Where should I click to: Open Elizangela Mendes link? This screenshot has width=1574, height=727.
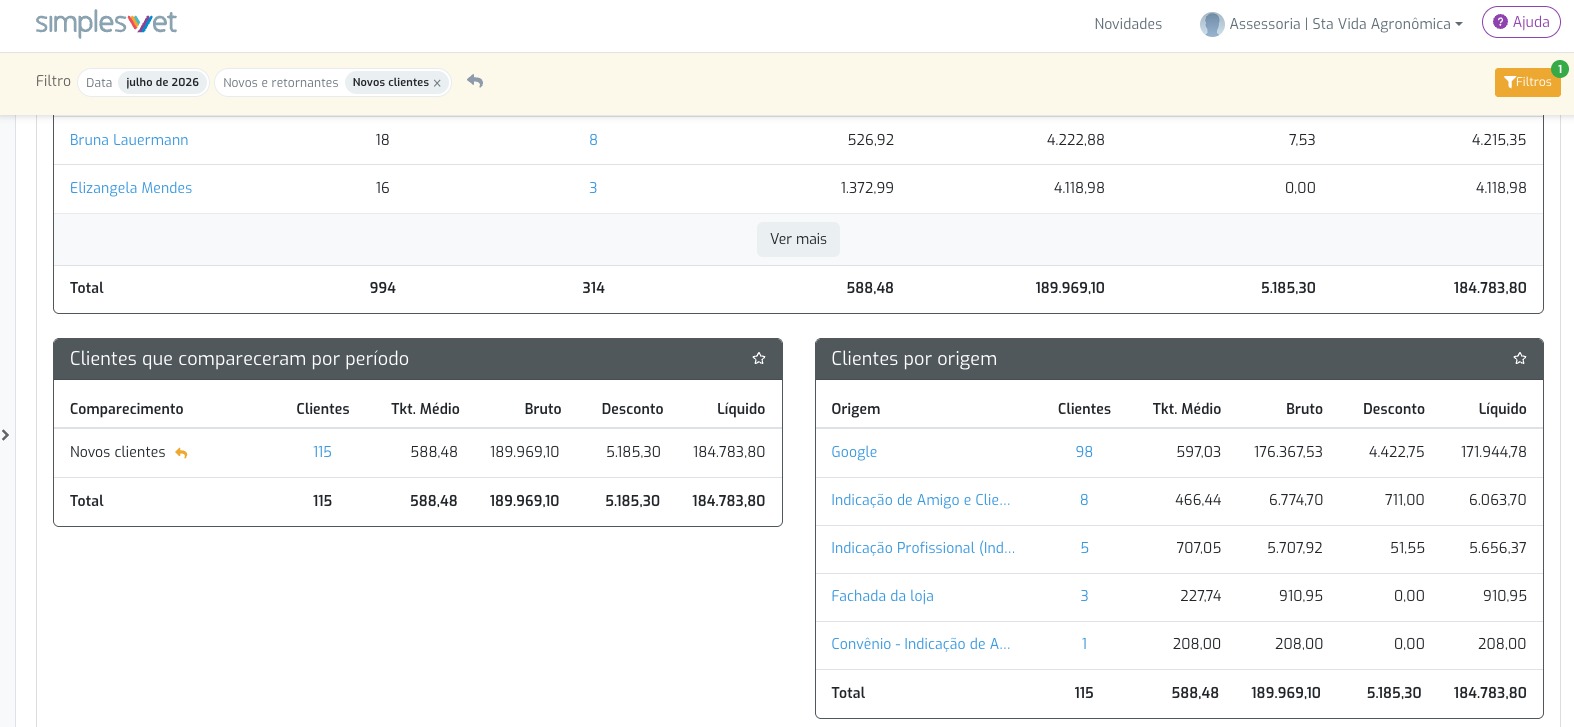(x=131, y=188)
